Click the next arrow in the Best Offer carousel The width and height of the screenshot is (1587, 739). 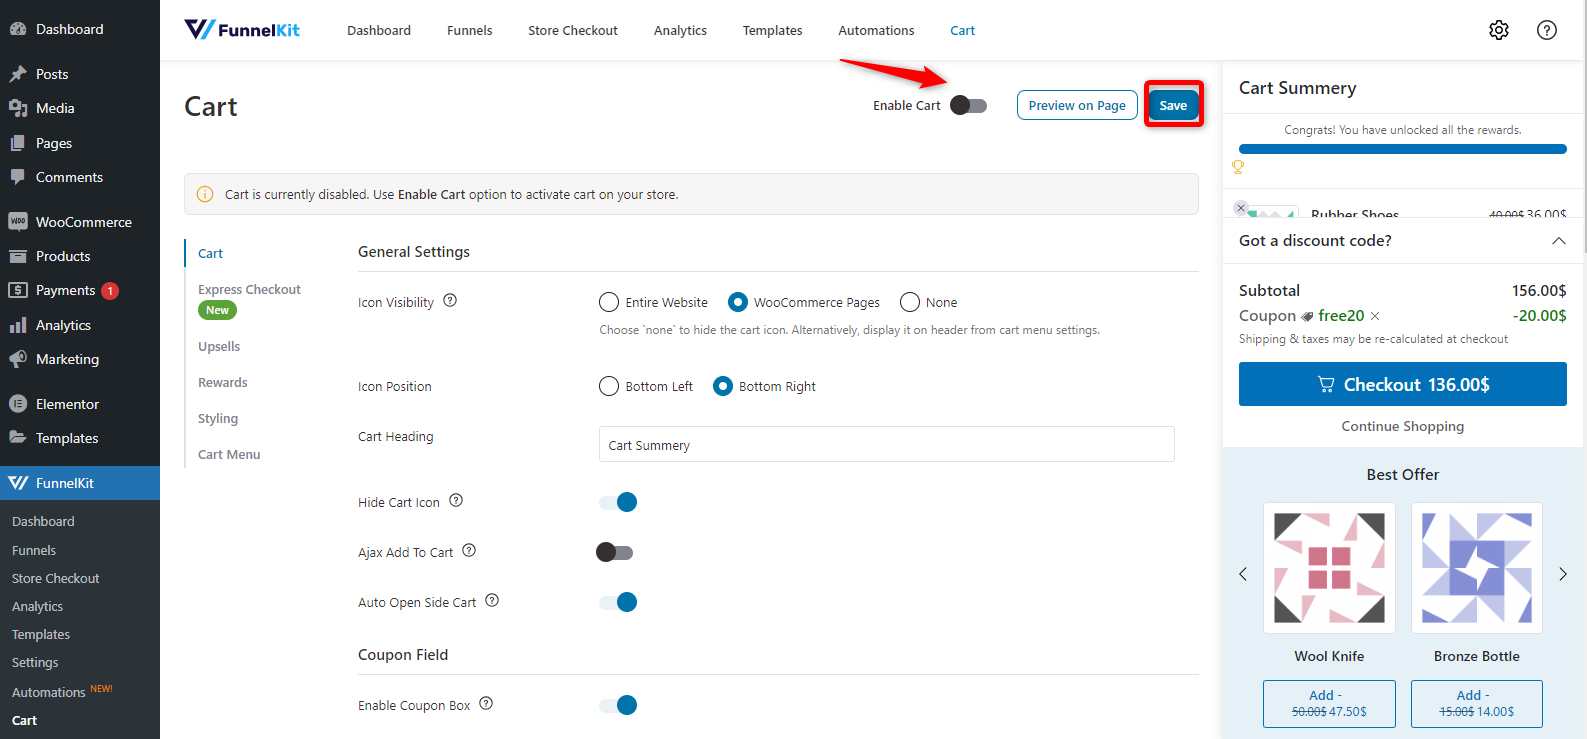point(1563,574)
